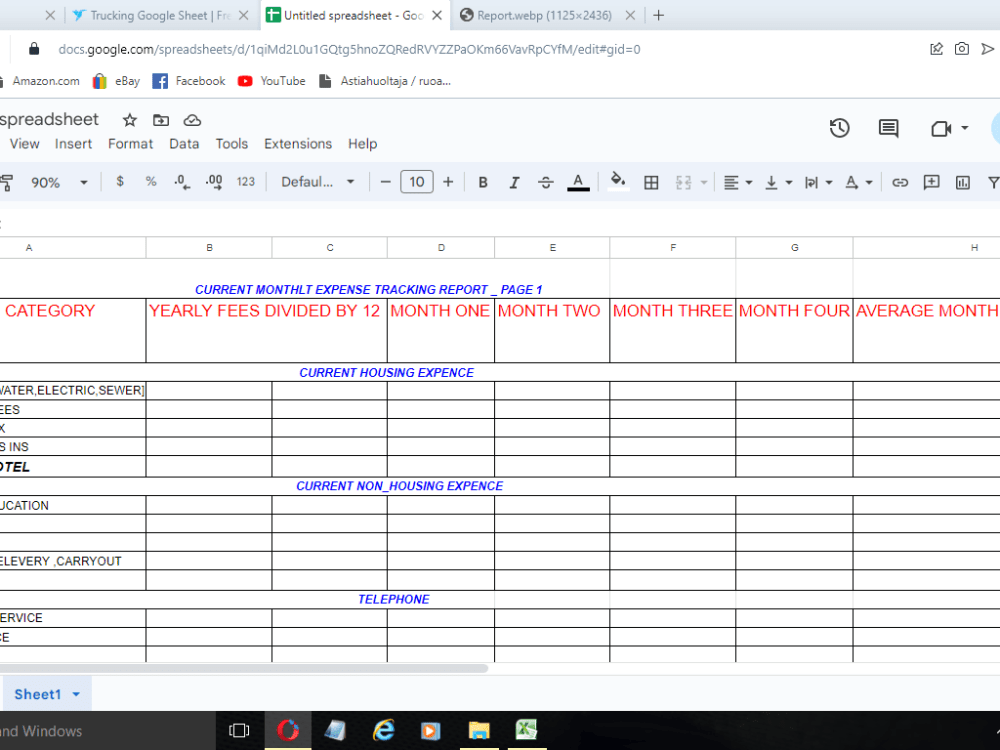This screenshot has width=1000, height=750.
Task: Select the Paint format tool
Action: pos(8,181)
